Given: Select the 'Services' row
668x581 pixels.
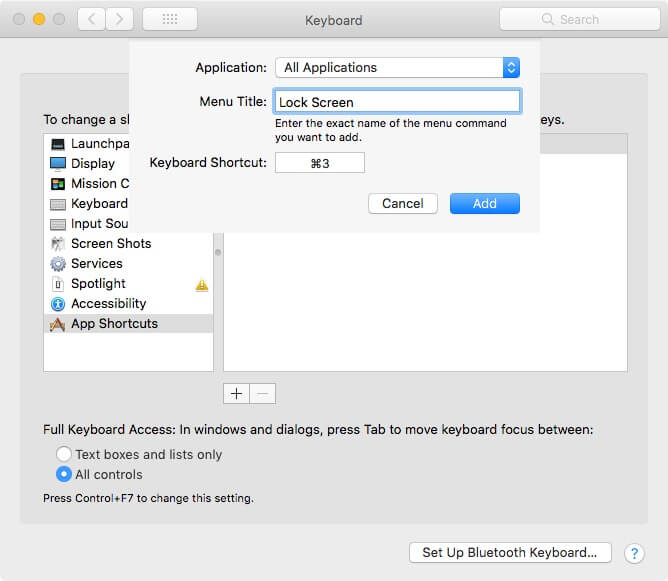Looking at the screenshot, I should click(128, 264).
